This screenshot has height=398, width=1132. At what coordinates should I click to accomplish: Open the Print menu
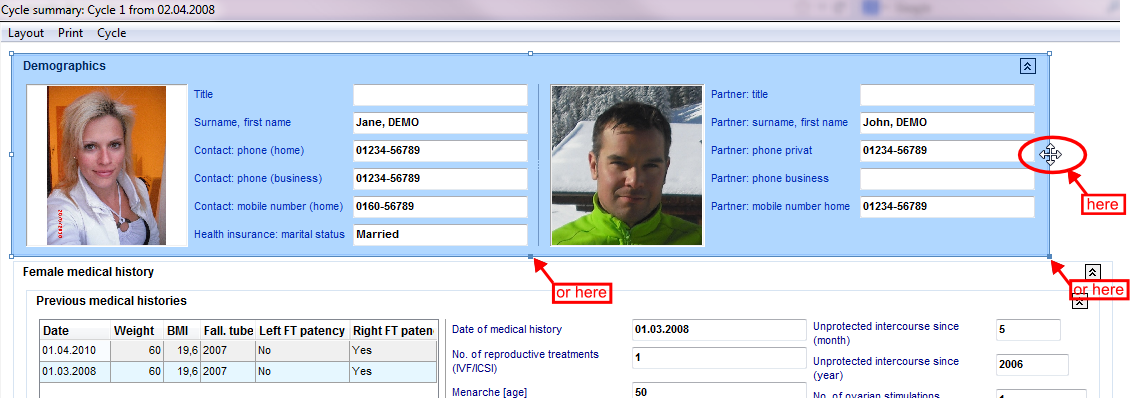tap(71, 33)
